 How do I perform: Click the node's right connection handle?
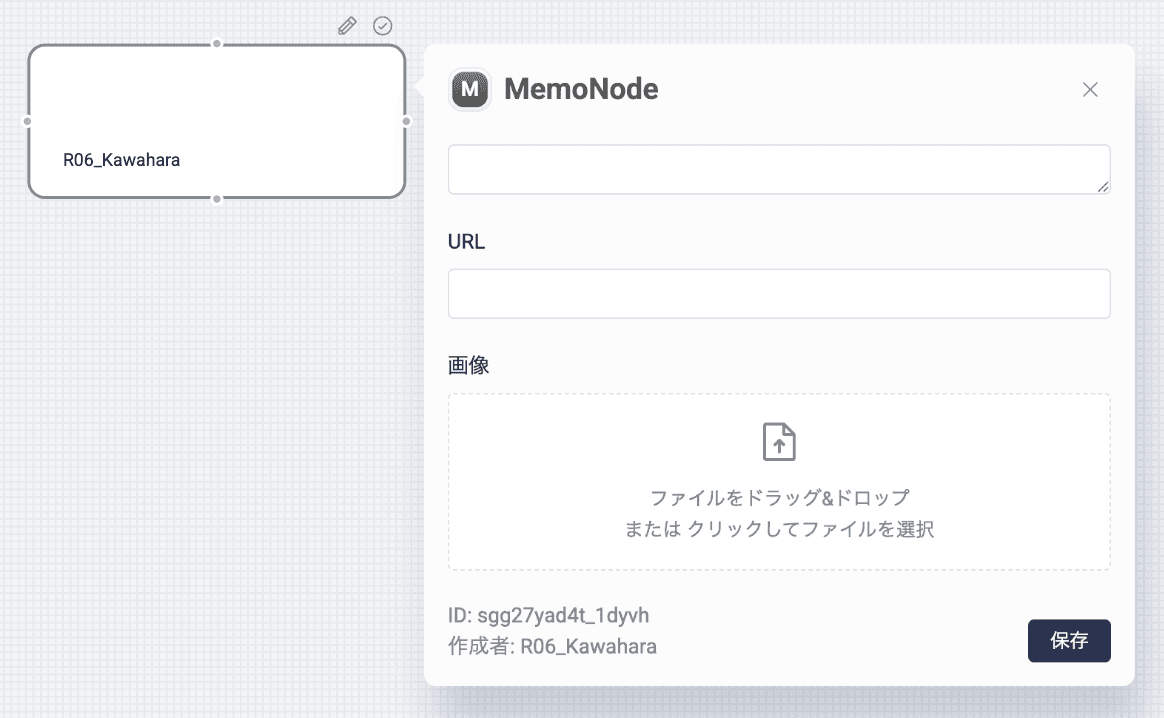point(406,121)
